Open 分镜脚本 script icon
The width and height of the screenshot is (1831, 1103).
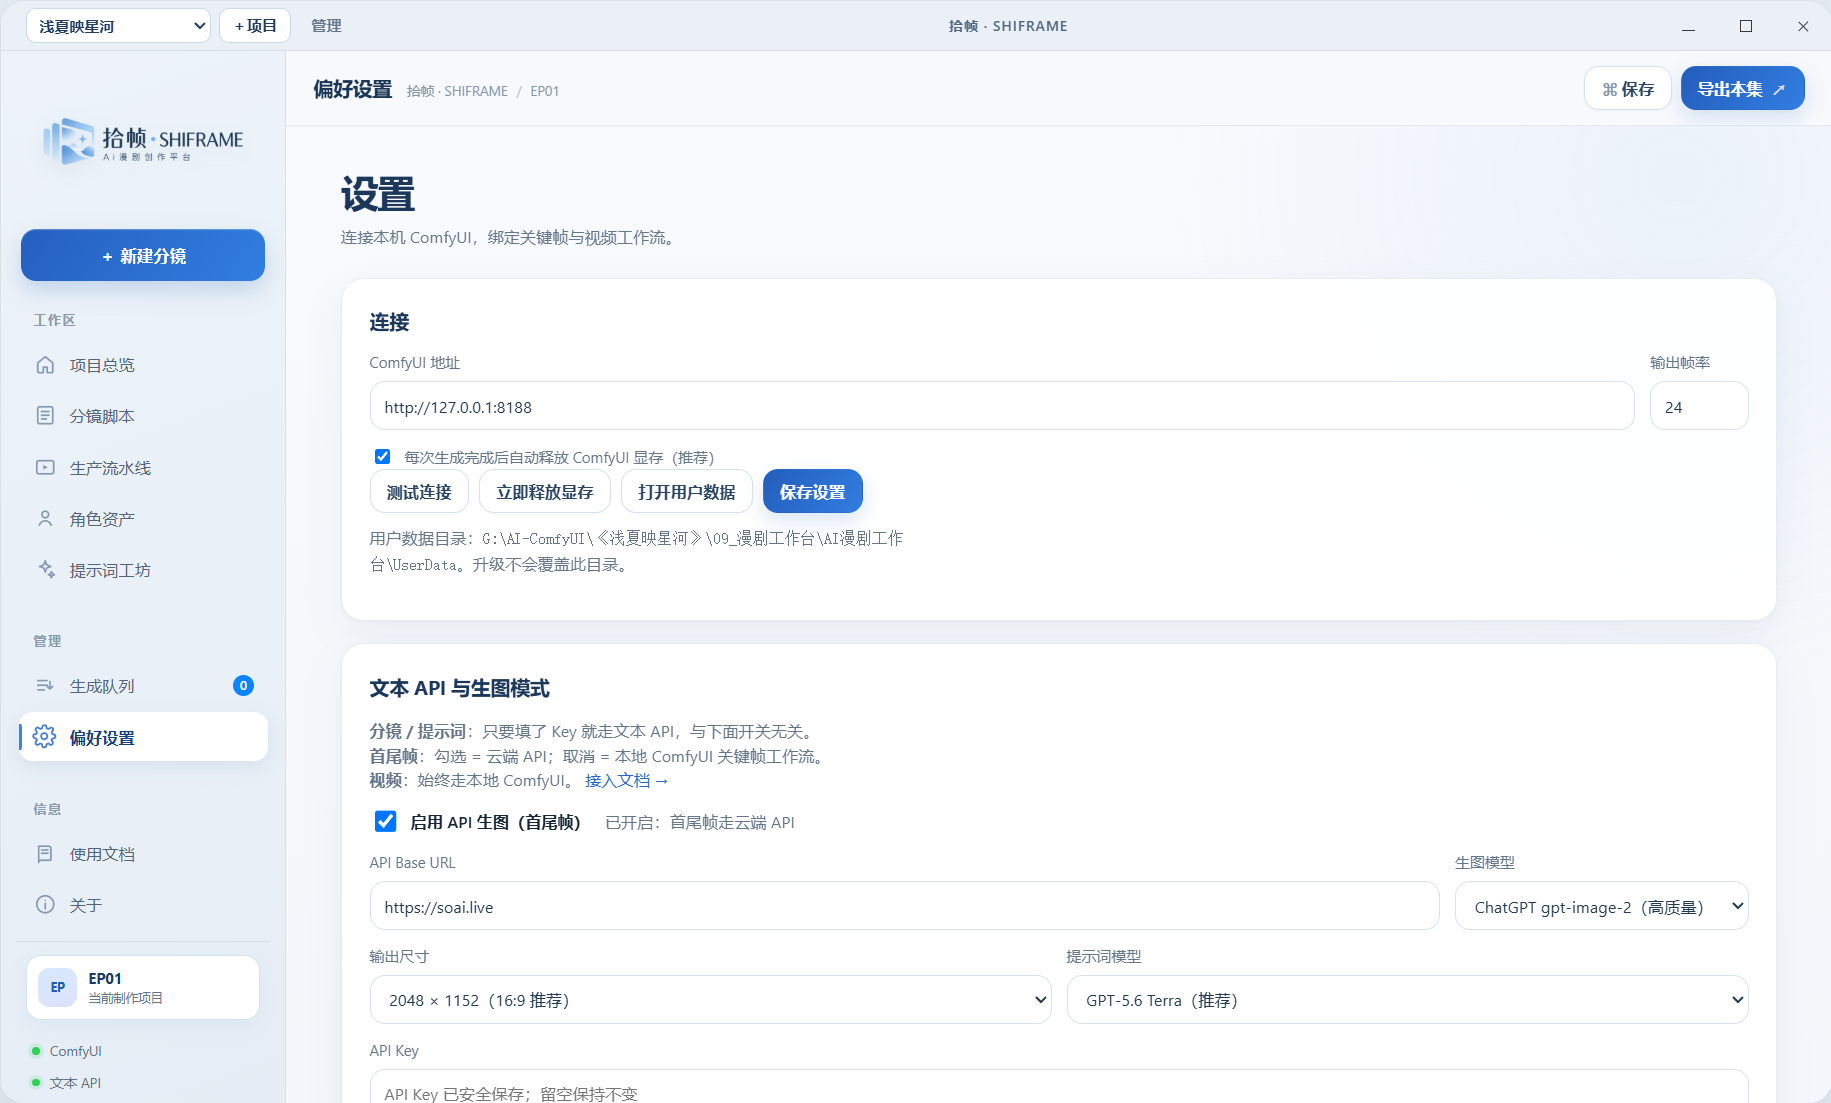tap(45, 416)
